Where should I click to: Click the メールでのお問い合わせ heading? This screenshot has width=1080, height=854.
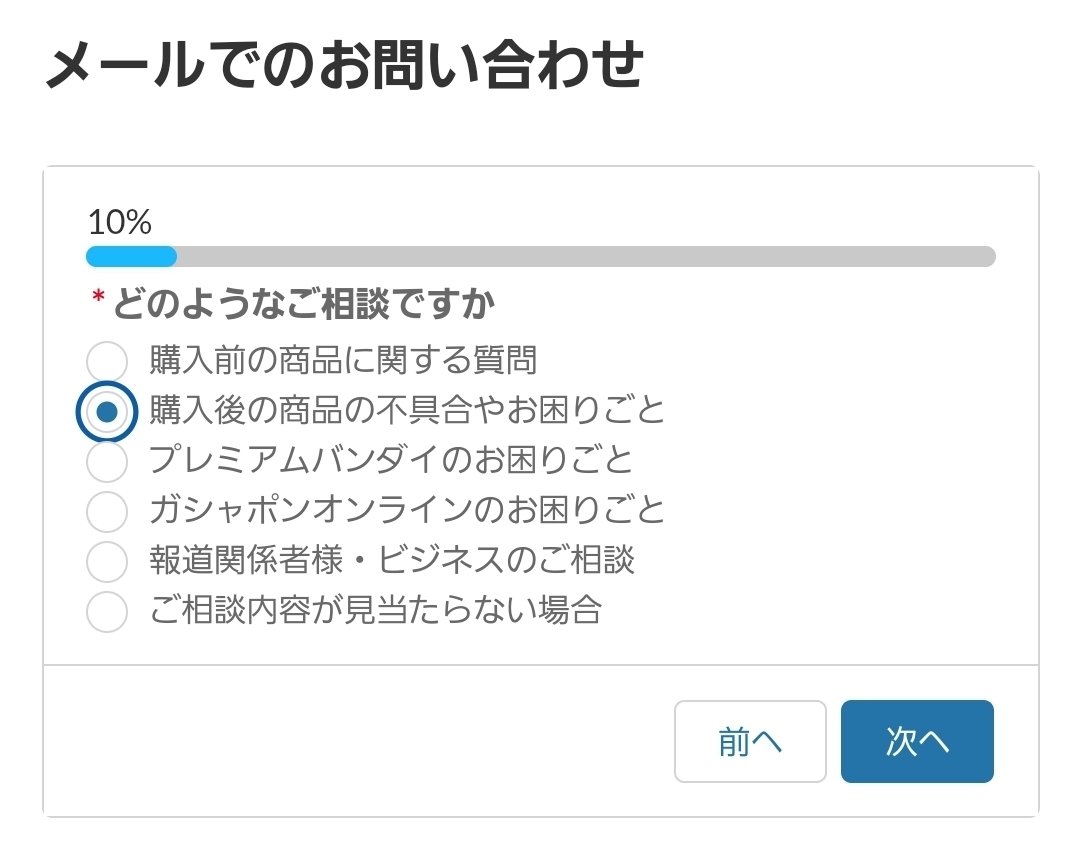pos(345,68)
